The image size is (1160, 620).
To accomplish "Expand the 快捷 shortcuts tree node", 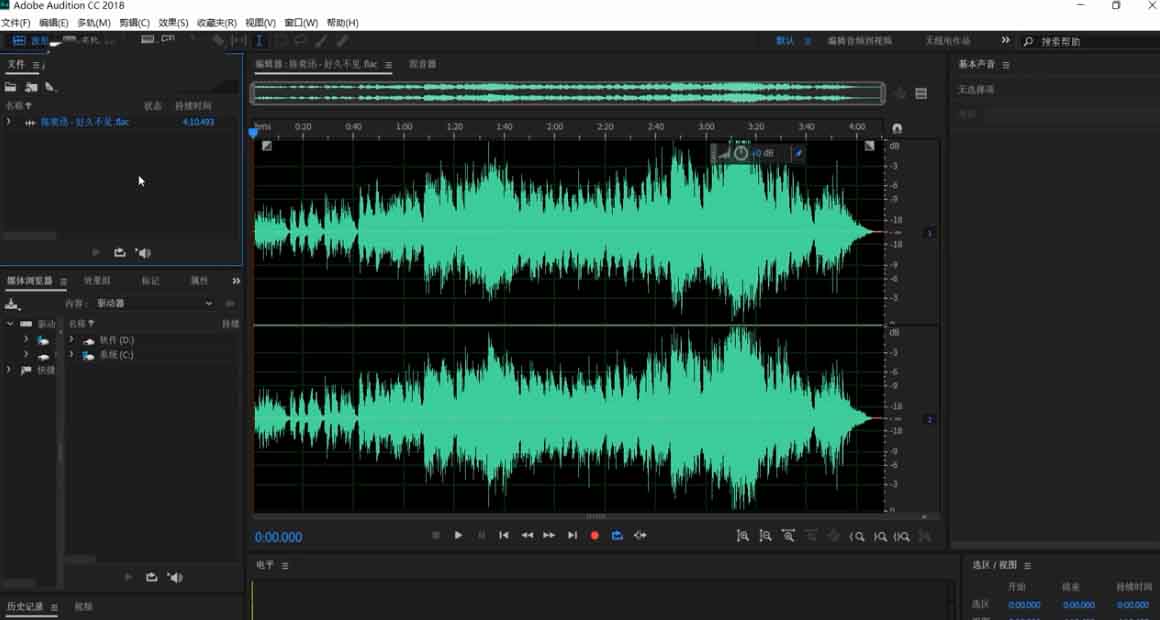I will 10,370.
